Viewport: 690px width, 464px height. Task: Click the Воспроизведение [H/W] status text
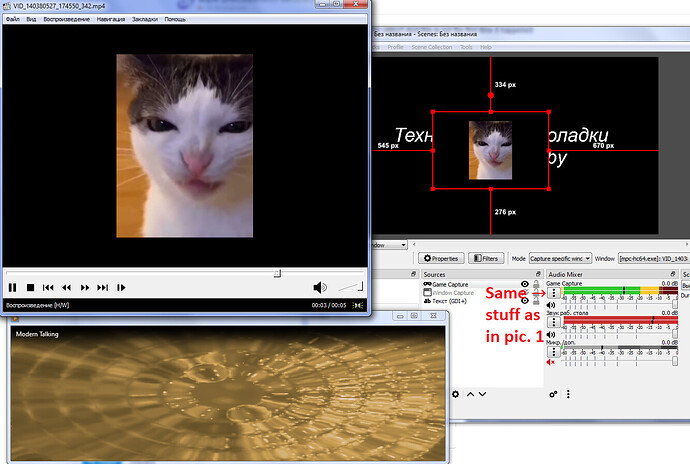coord(37,305)
